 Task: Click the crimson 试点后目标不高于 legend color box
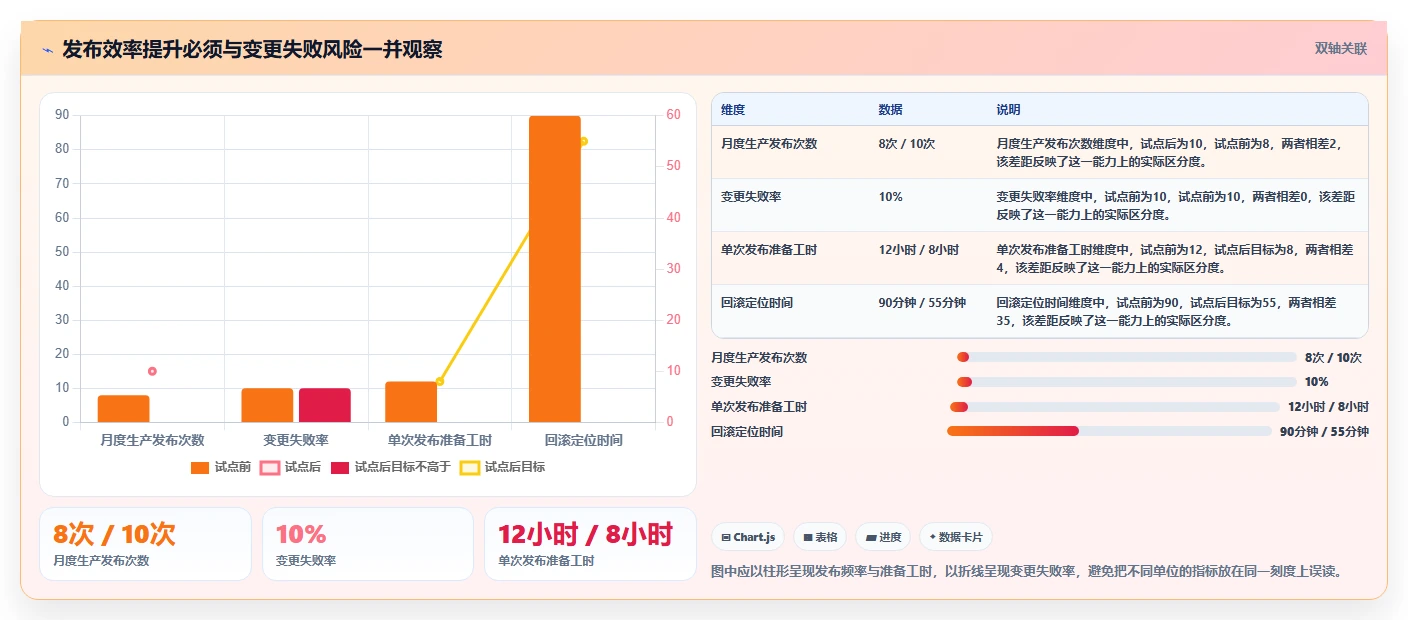[x=340, y=467]
